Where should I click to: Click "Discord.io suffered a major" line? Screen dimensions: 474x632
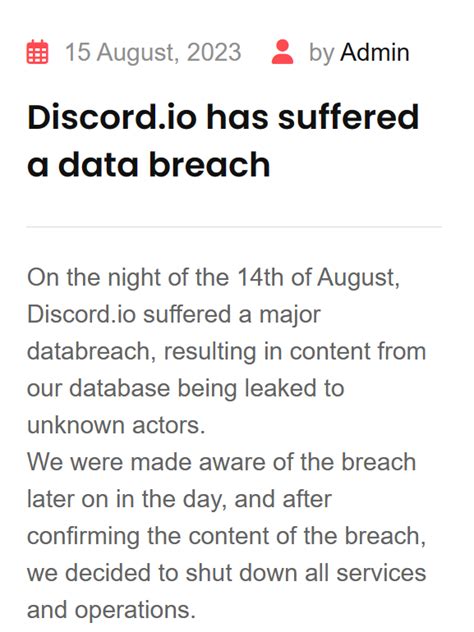click(174, 314)
